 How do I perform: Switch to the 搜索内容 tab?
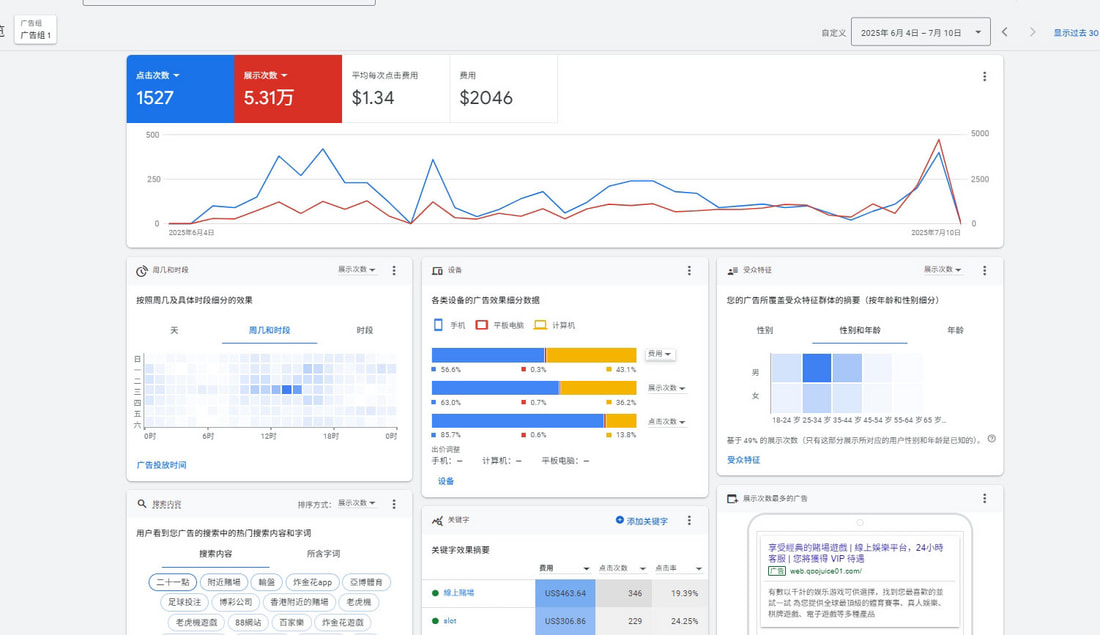tap(215, 554)
